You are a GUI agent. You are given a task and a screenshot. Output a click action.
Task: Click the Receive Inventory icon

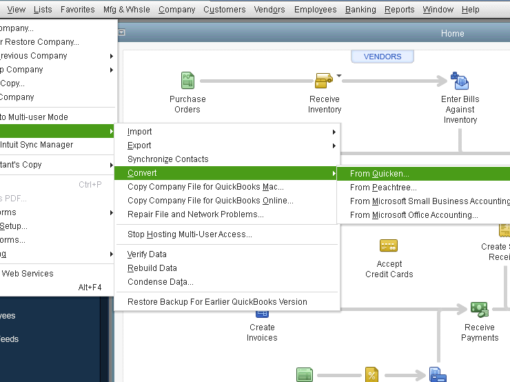click(324, 80)
